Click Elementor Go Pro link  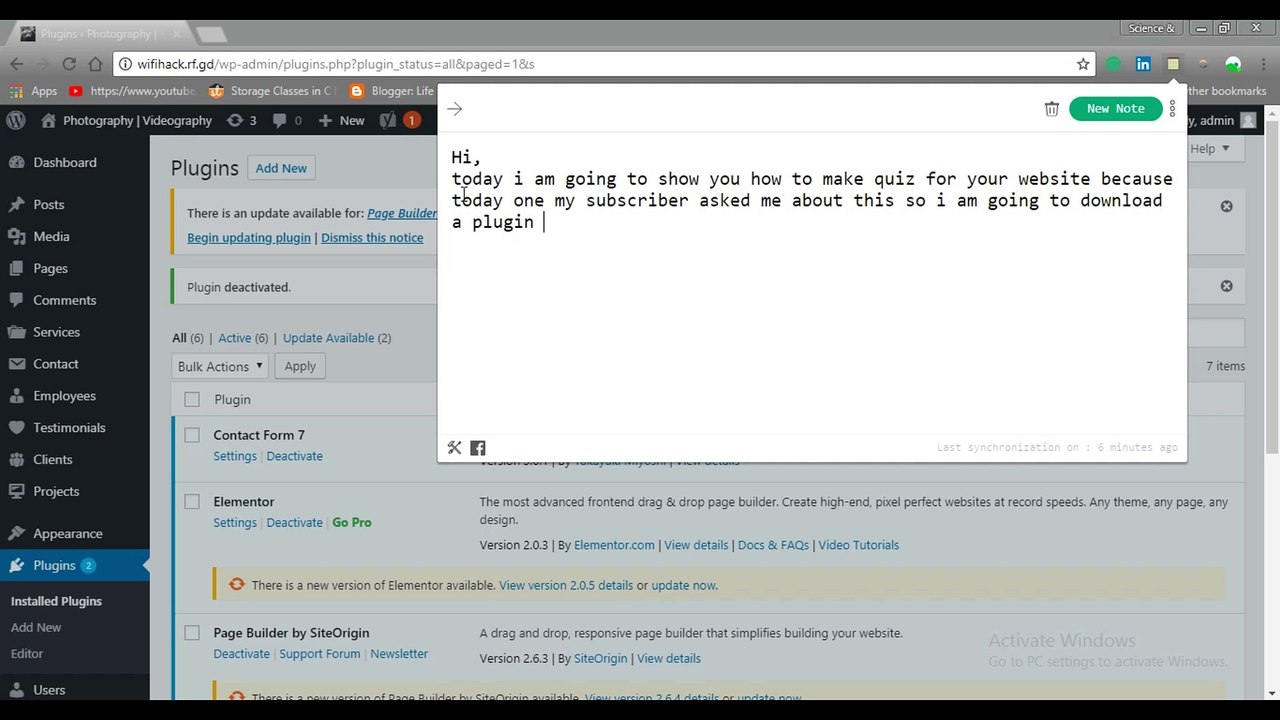352,523
